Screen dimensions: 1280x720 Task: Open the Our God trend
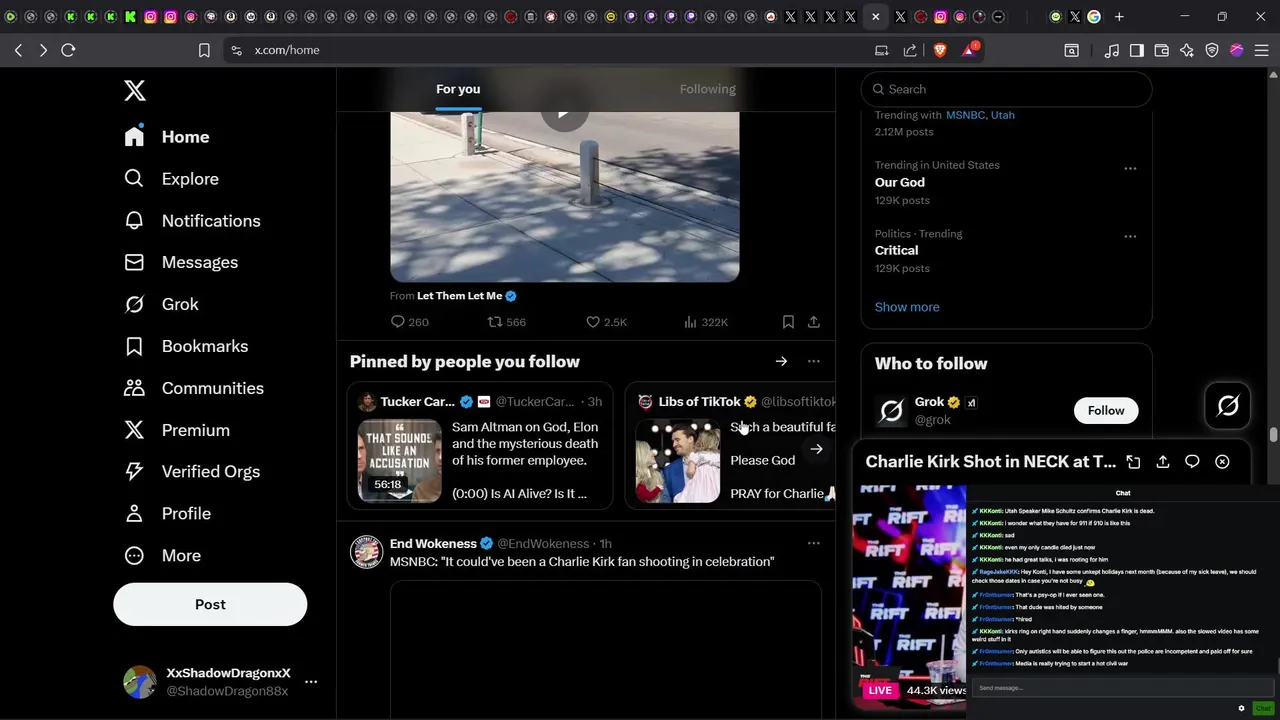click(x=900, y=182)
